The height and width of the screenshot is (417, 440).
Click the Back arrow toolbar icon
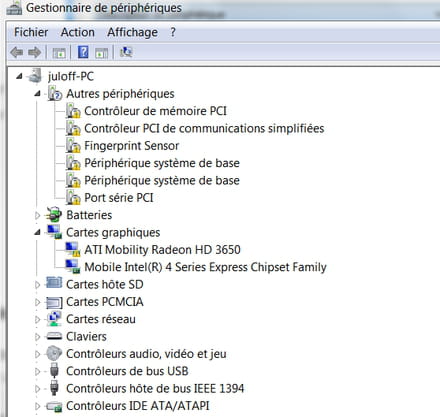coord(17,52)
